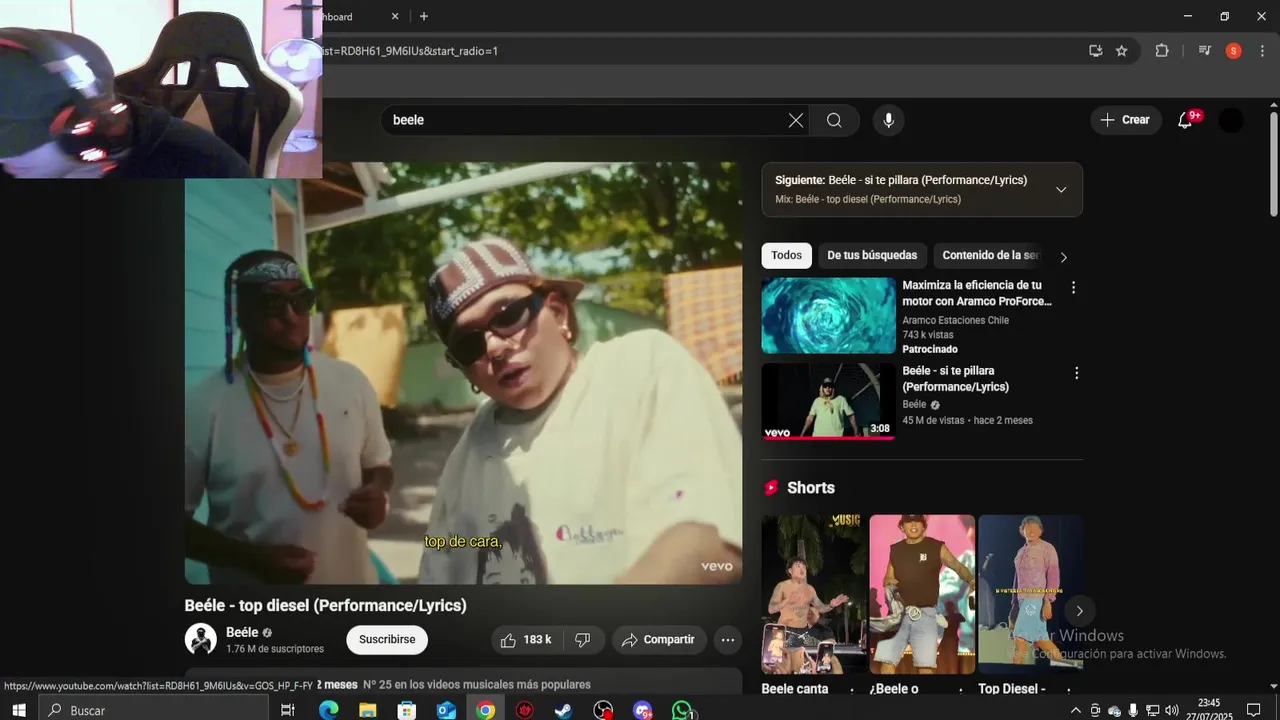Clear the search box with the X icon
1280x720 pixels.
click(x=796, y=120)
